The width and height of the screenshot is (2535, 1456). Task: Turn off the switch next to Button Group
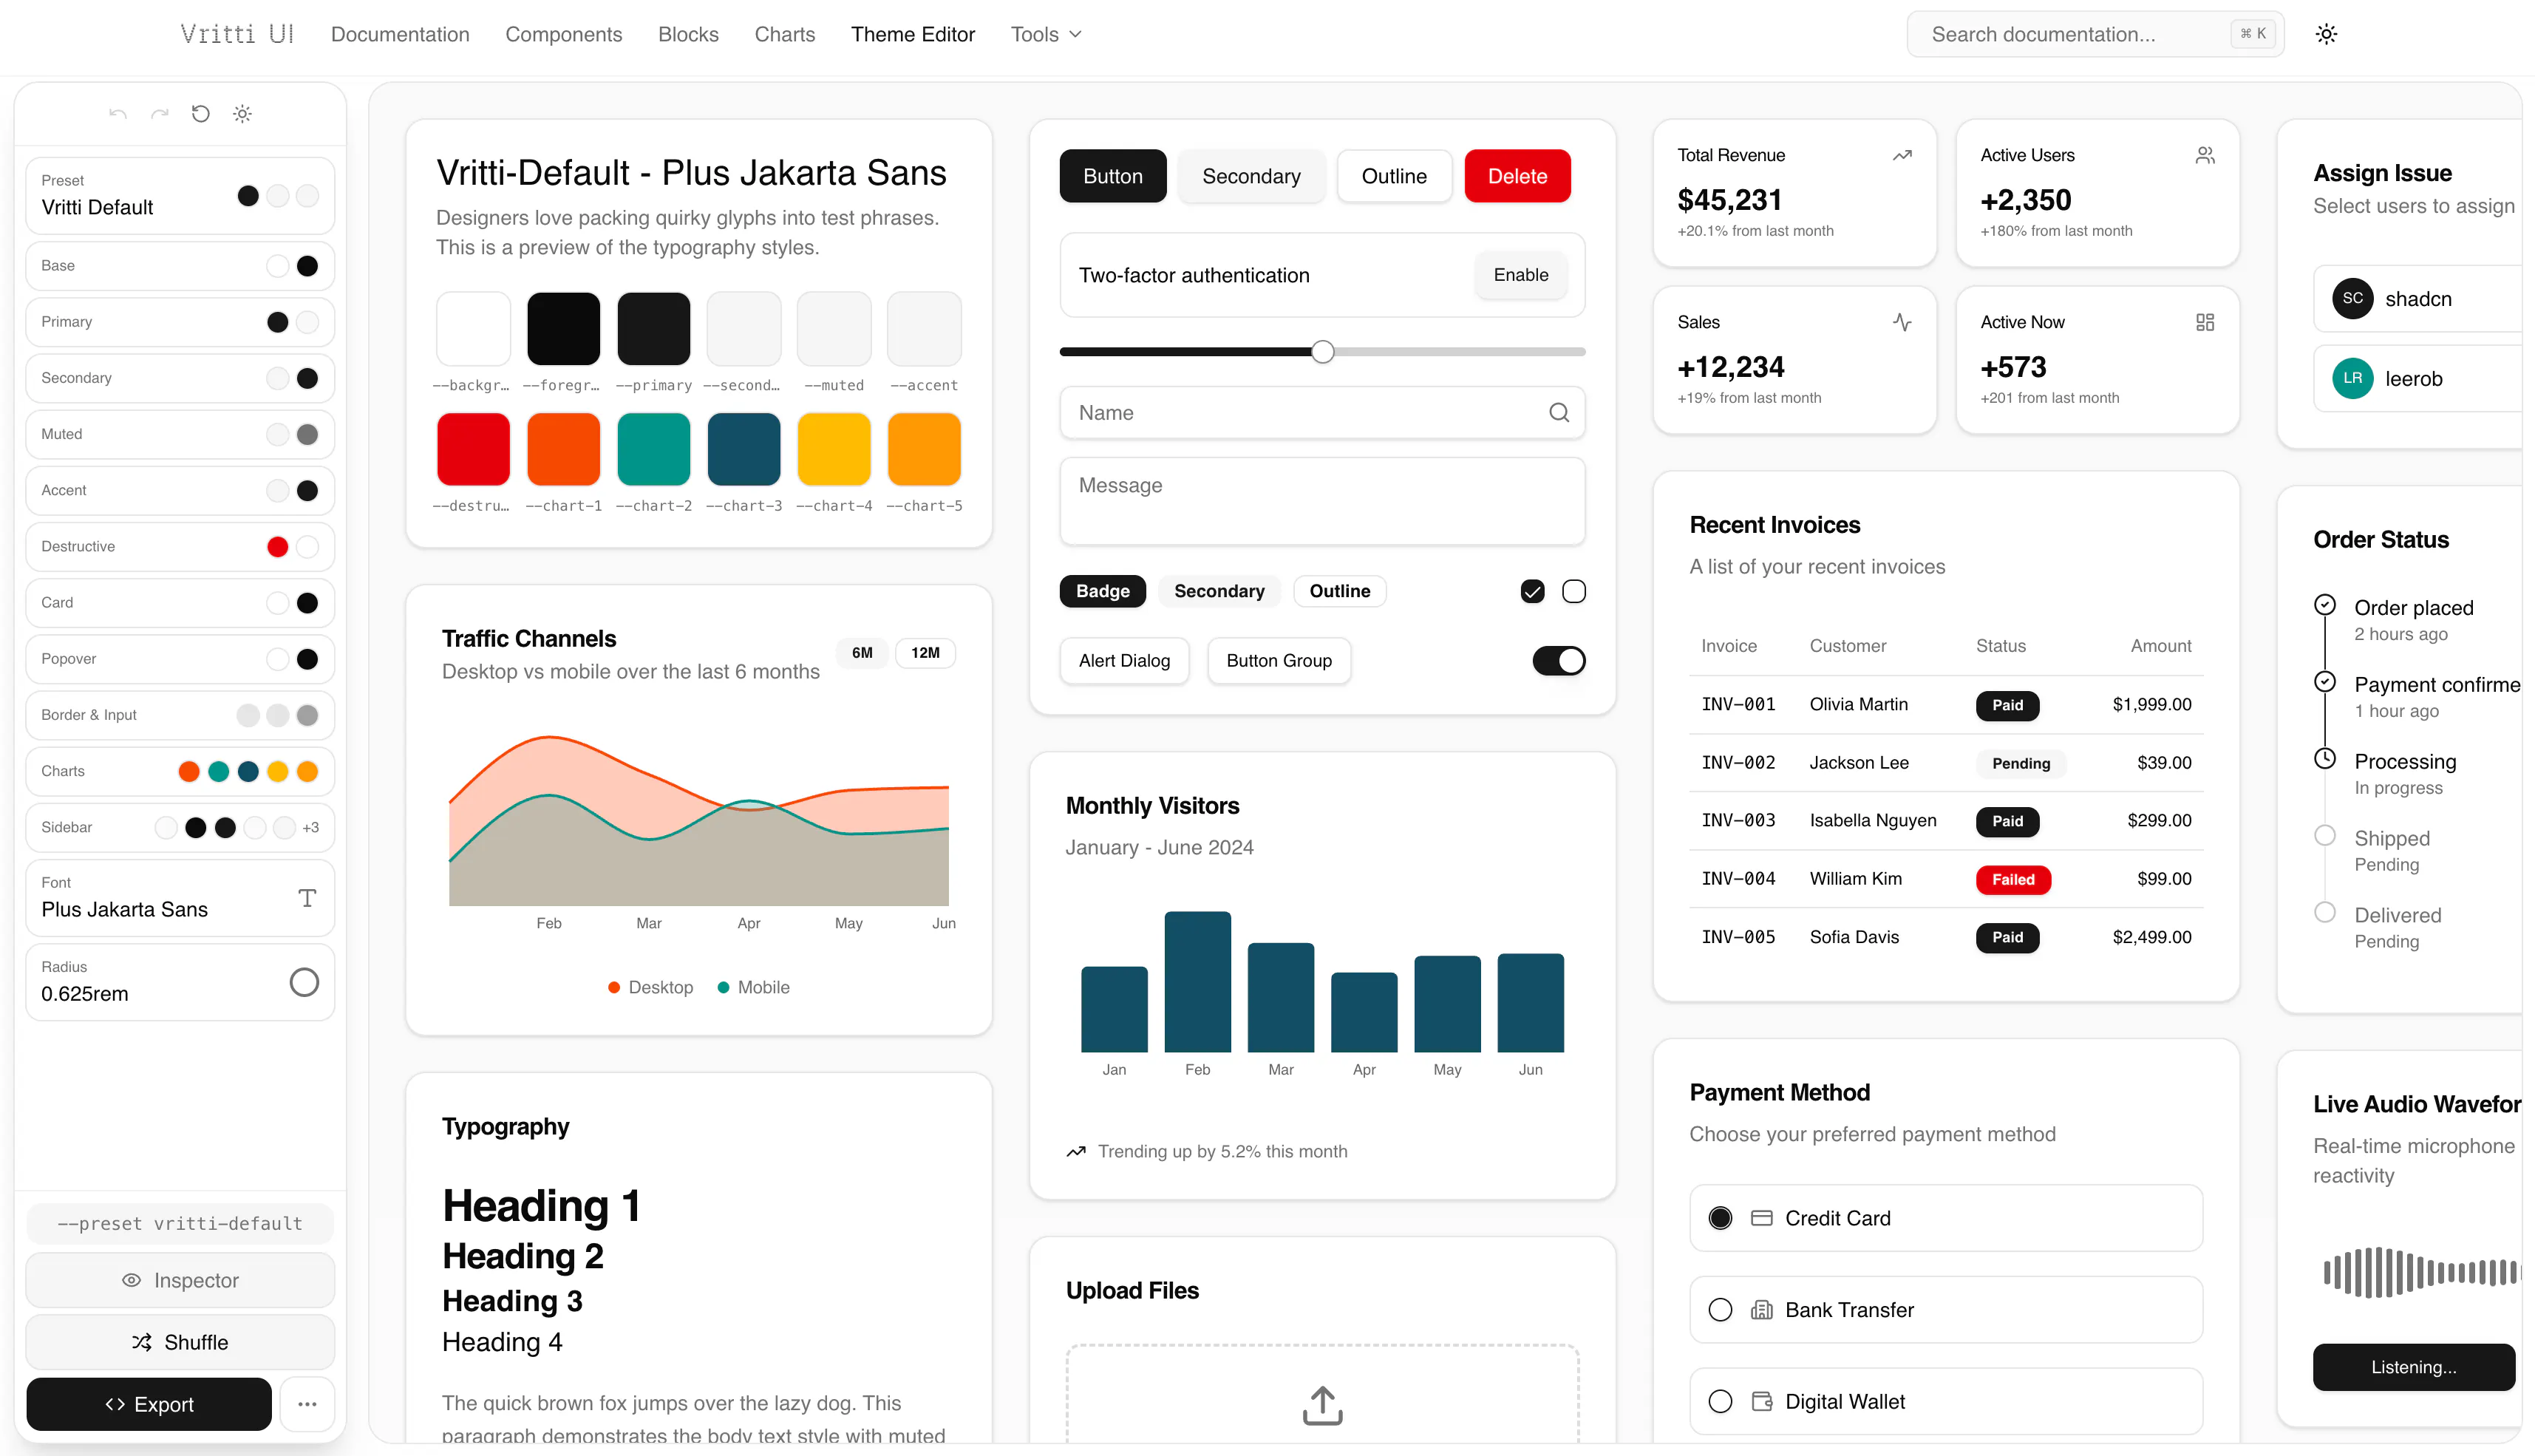(1558, 660)
